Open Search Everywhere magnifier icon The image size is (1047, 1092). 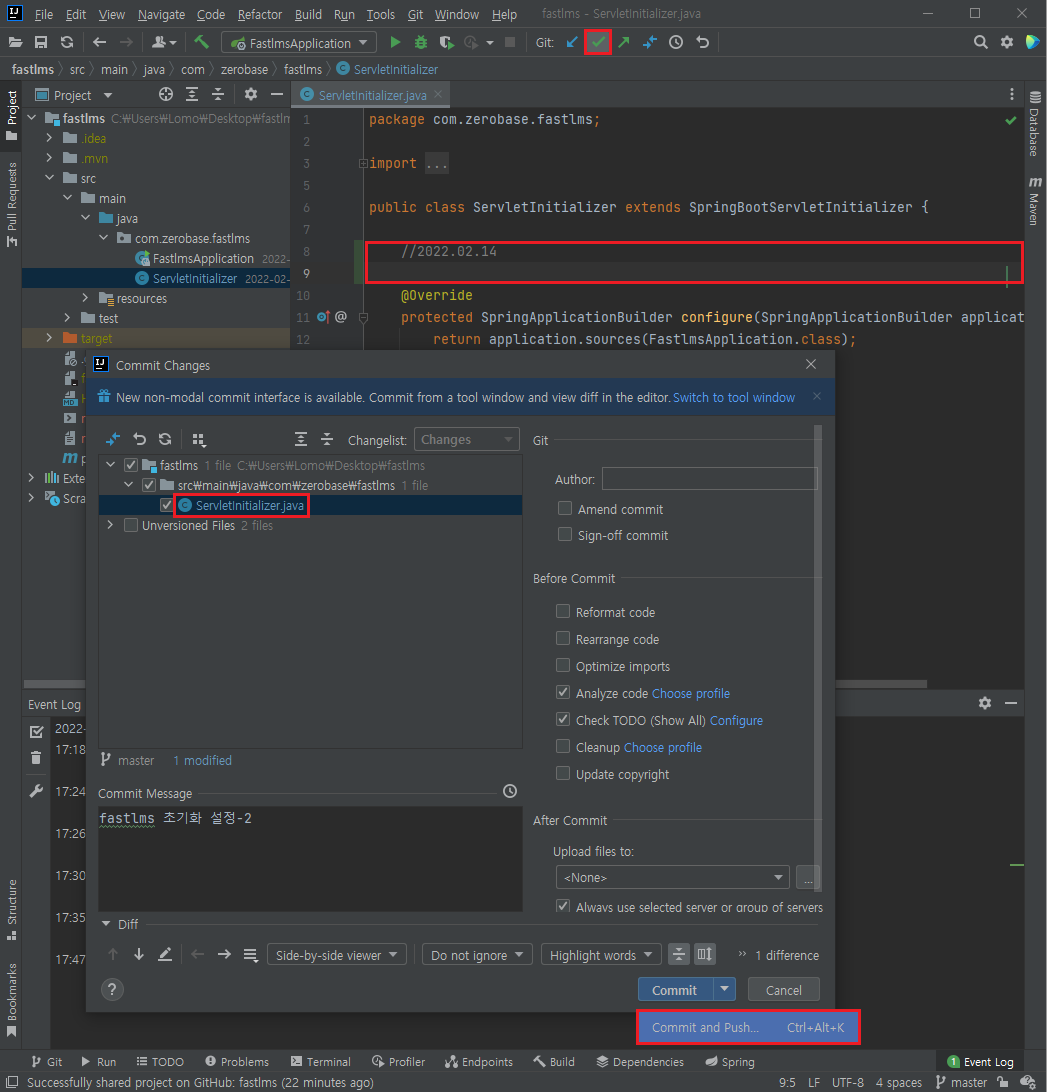point(980,42)
